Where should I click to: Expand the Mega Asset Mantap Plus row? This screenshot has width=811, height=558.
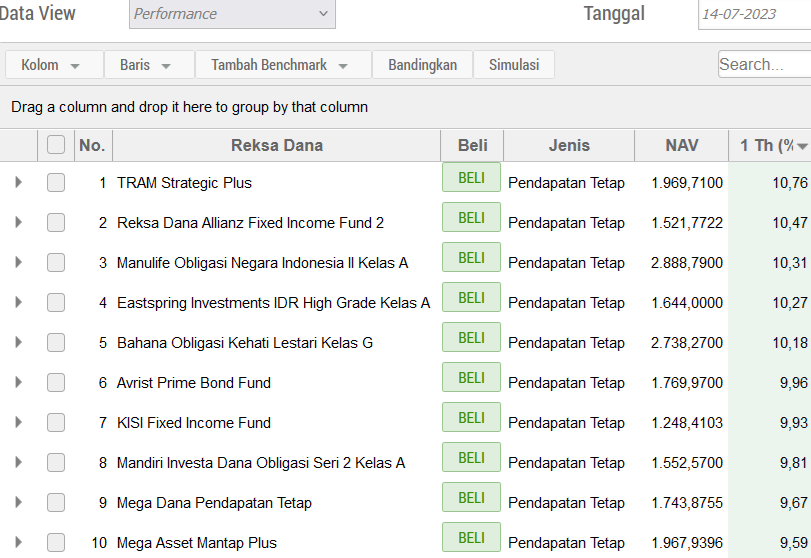(18, 542)
